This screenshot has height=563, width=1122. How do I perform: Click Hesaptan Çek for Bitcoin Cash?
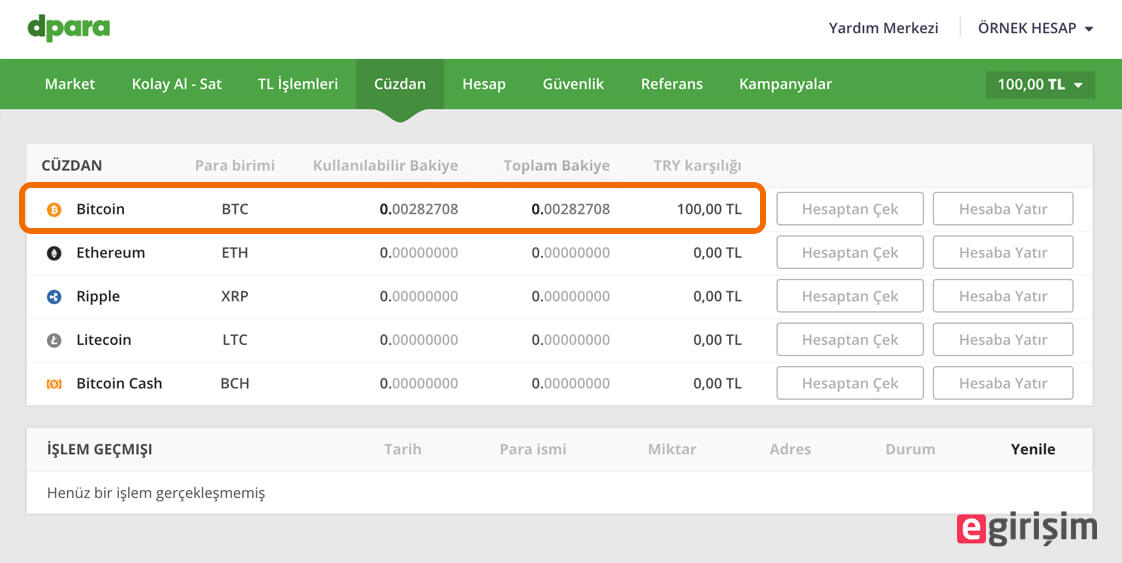click(x=850, y=383)
